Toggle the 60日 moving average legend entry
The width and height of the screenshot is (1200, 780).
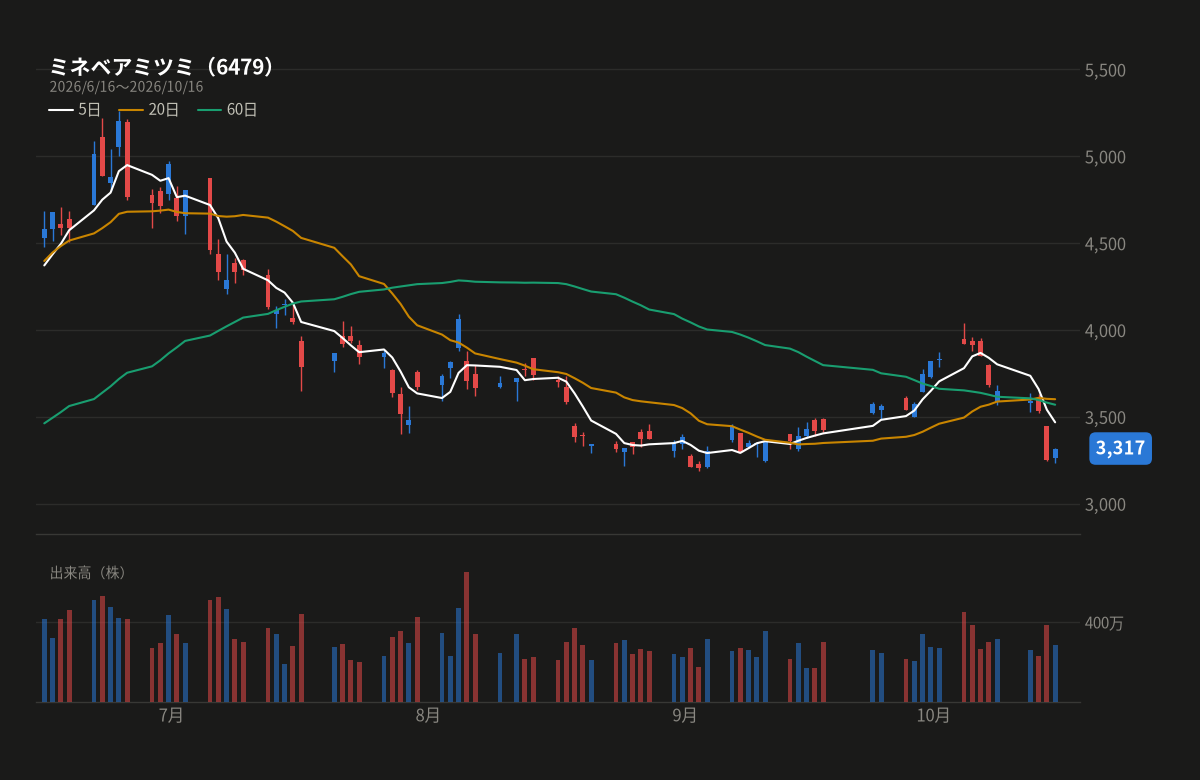(228, 110)
